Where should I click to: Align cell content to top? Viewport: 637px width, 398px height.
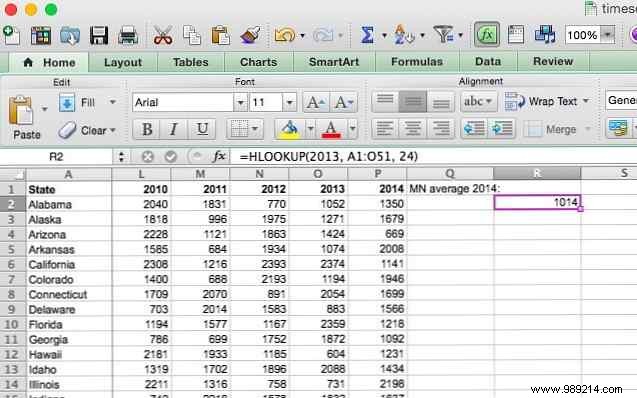click(x=385, y=102)
